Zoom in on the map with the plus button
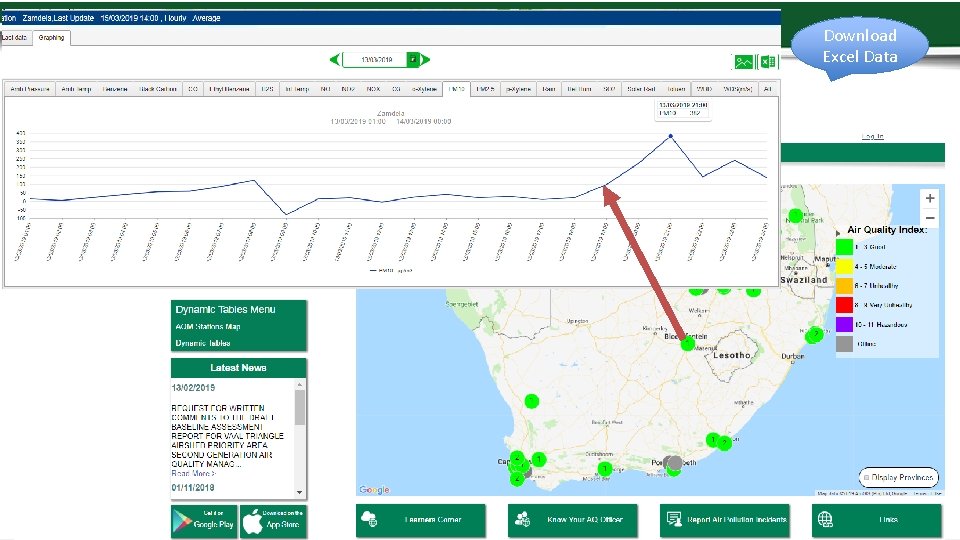The height and width of the screenshot is (540, 960). pyautogui.click(x=929, y=198)
